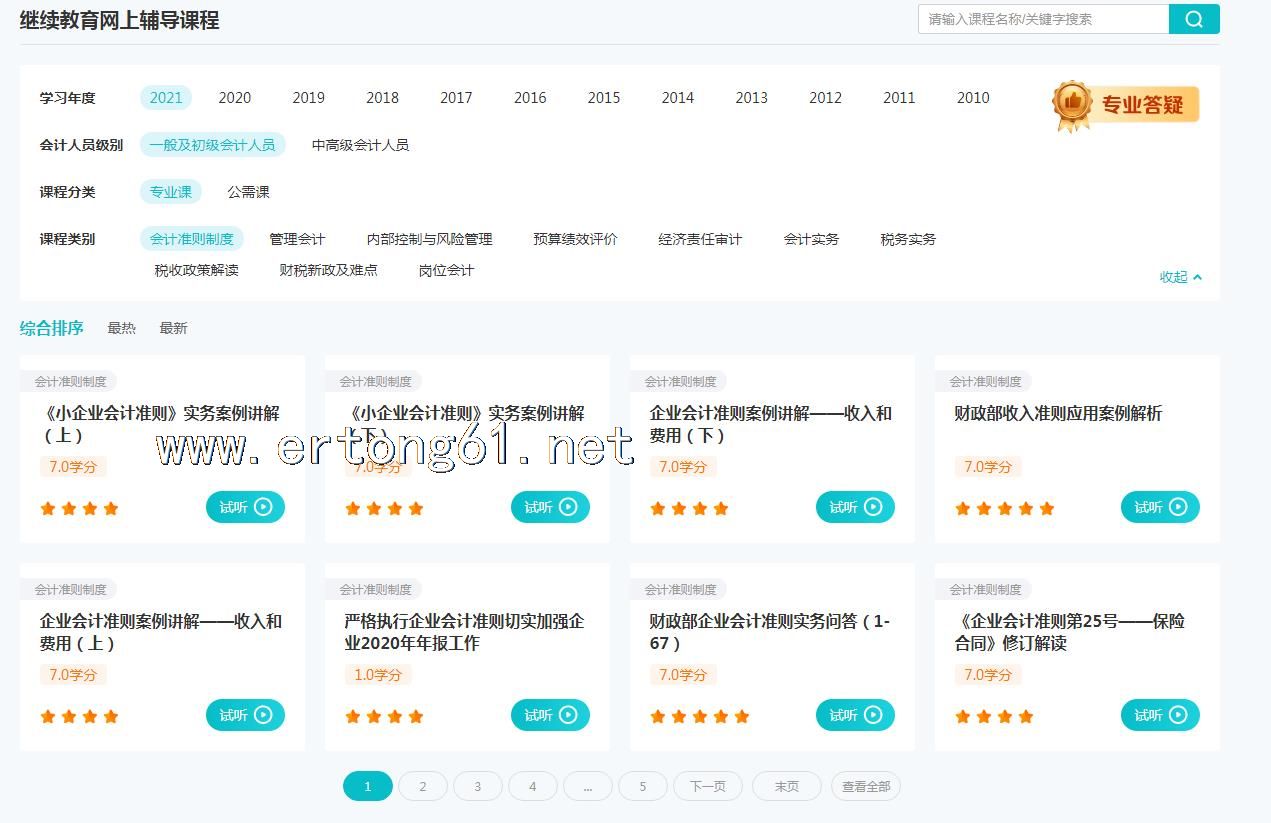Play trial for 财政部收入准则应用案例解析

tap(1159, 507)
